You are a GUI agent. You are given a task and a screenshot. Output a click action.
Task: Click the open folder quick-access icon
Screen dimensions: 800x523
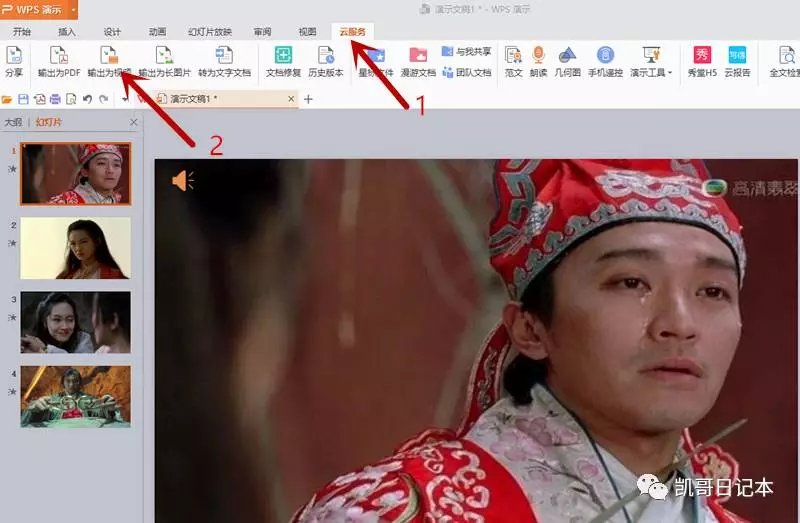click(x=7, y=99)
